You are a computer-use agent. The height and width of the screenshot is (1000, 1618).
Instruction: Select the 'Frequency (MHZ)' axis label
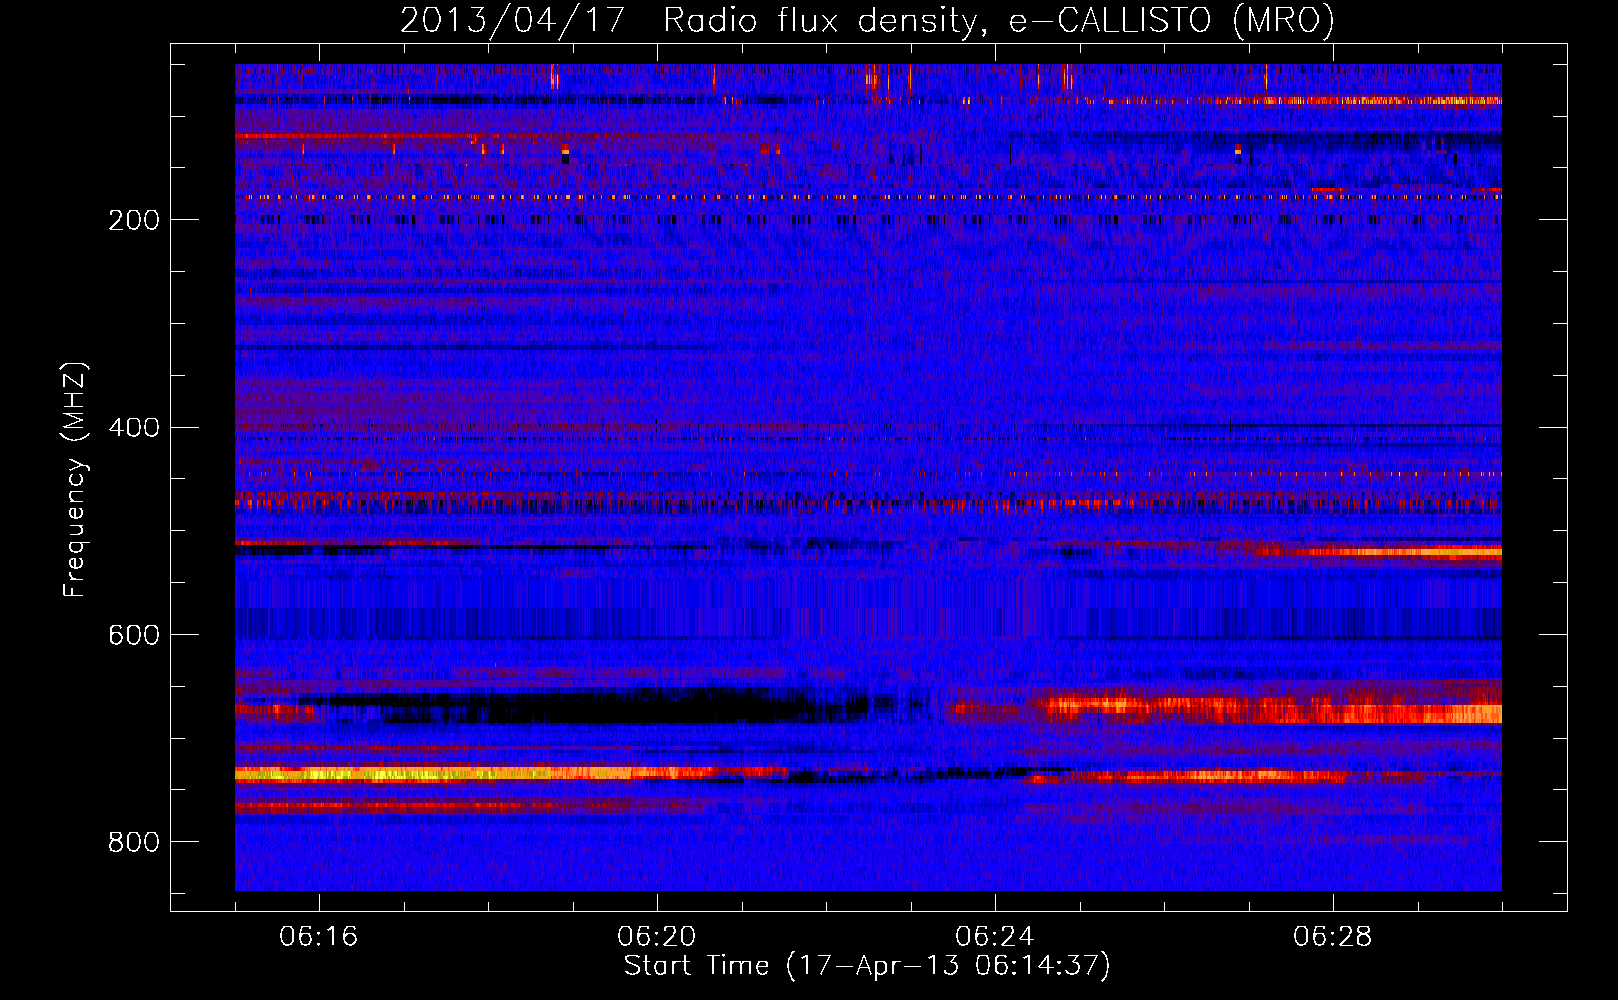[x=75, y=480]
